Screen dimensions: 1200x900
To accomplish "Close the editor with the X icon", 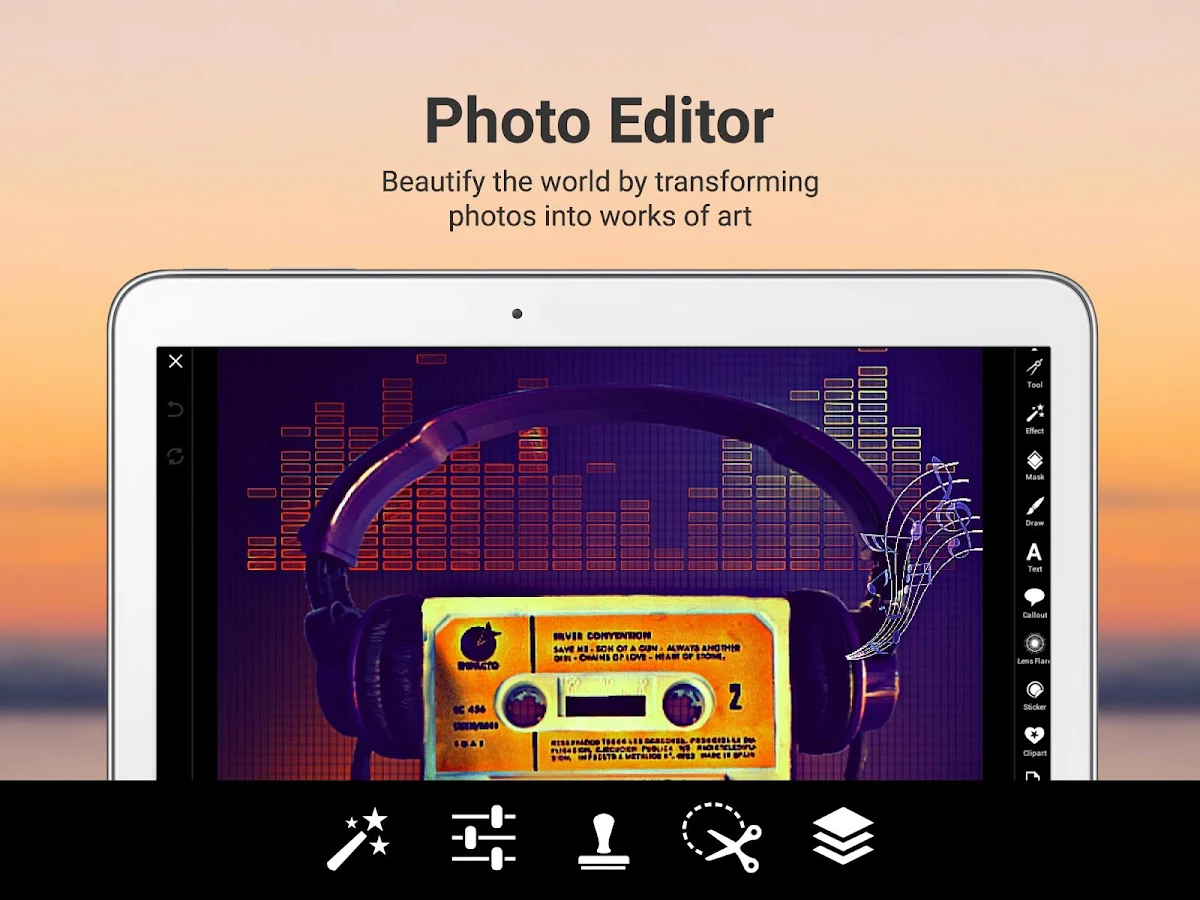I will coord(176,361).
